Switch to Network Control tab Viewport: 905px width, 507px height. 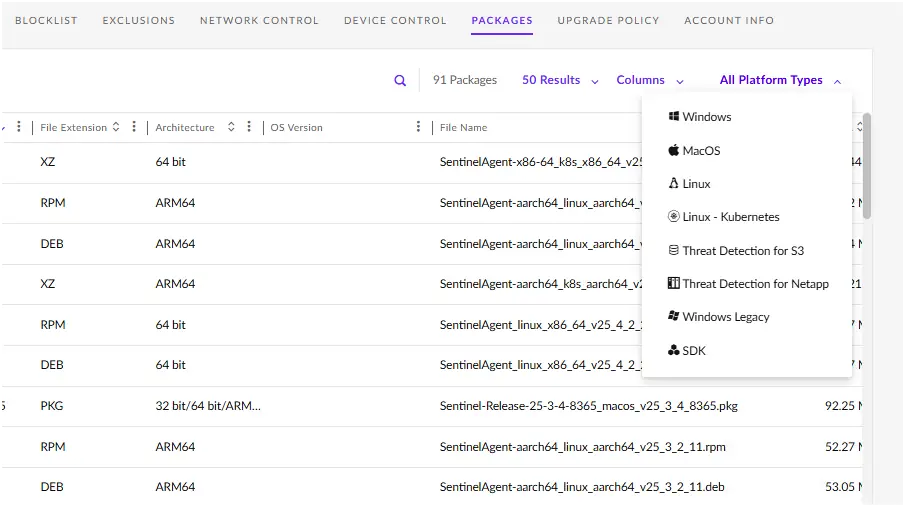(259, 20)
